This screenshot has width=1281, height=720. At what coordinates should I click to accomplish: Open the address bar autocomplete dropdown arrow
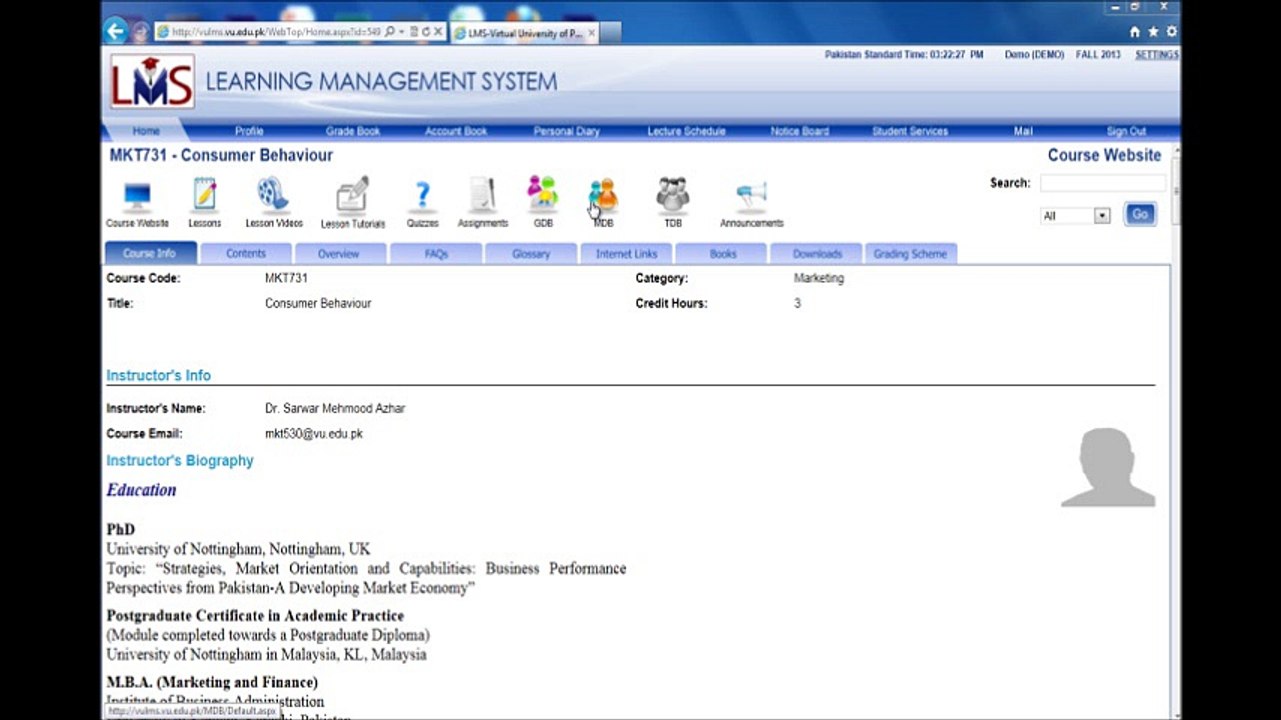click(401, 32)
